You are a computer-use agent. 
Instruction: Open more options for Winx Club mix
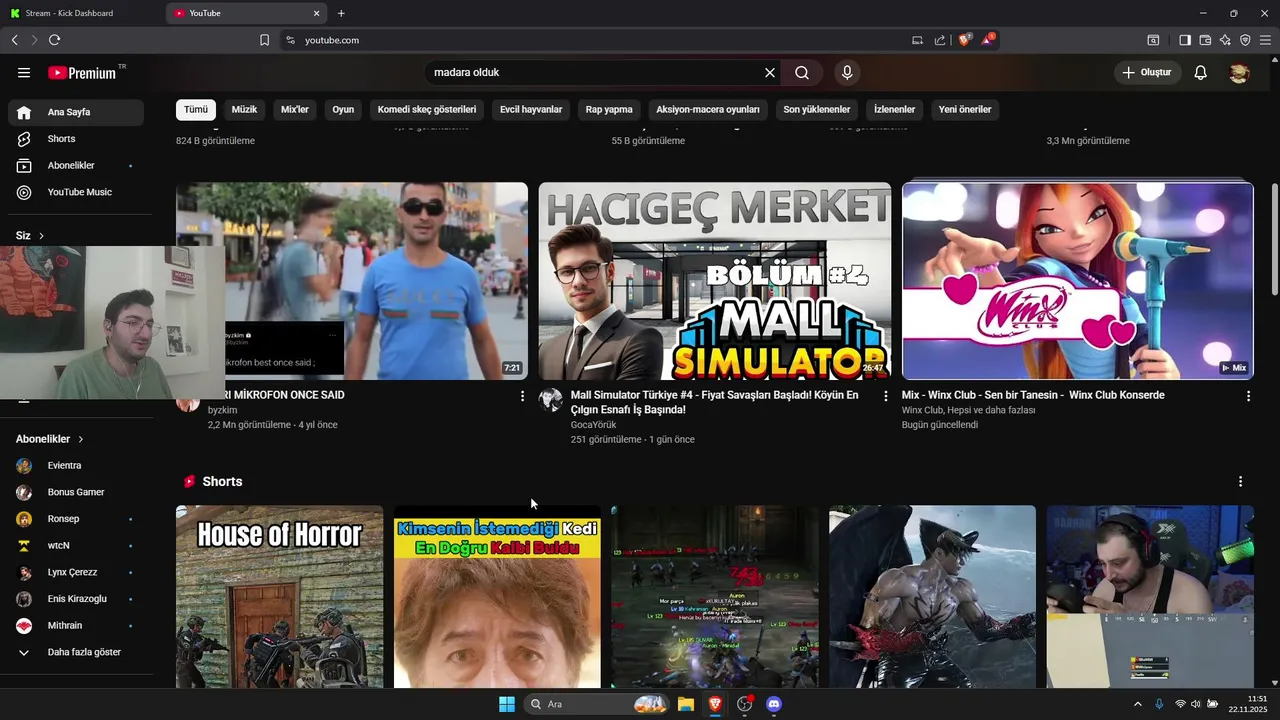[1248, 396]
